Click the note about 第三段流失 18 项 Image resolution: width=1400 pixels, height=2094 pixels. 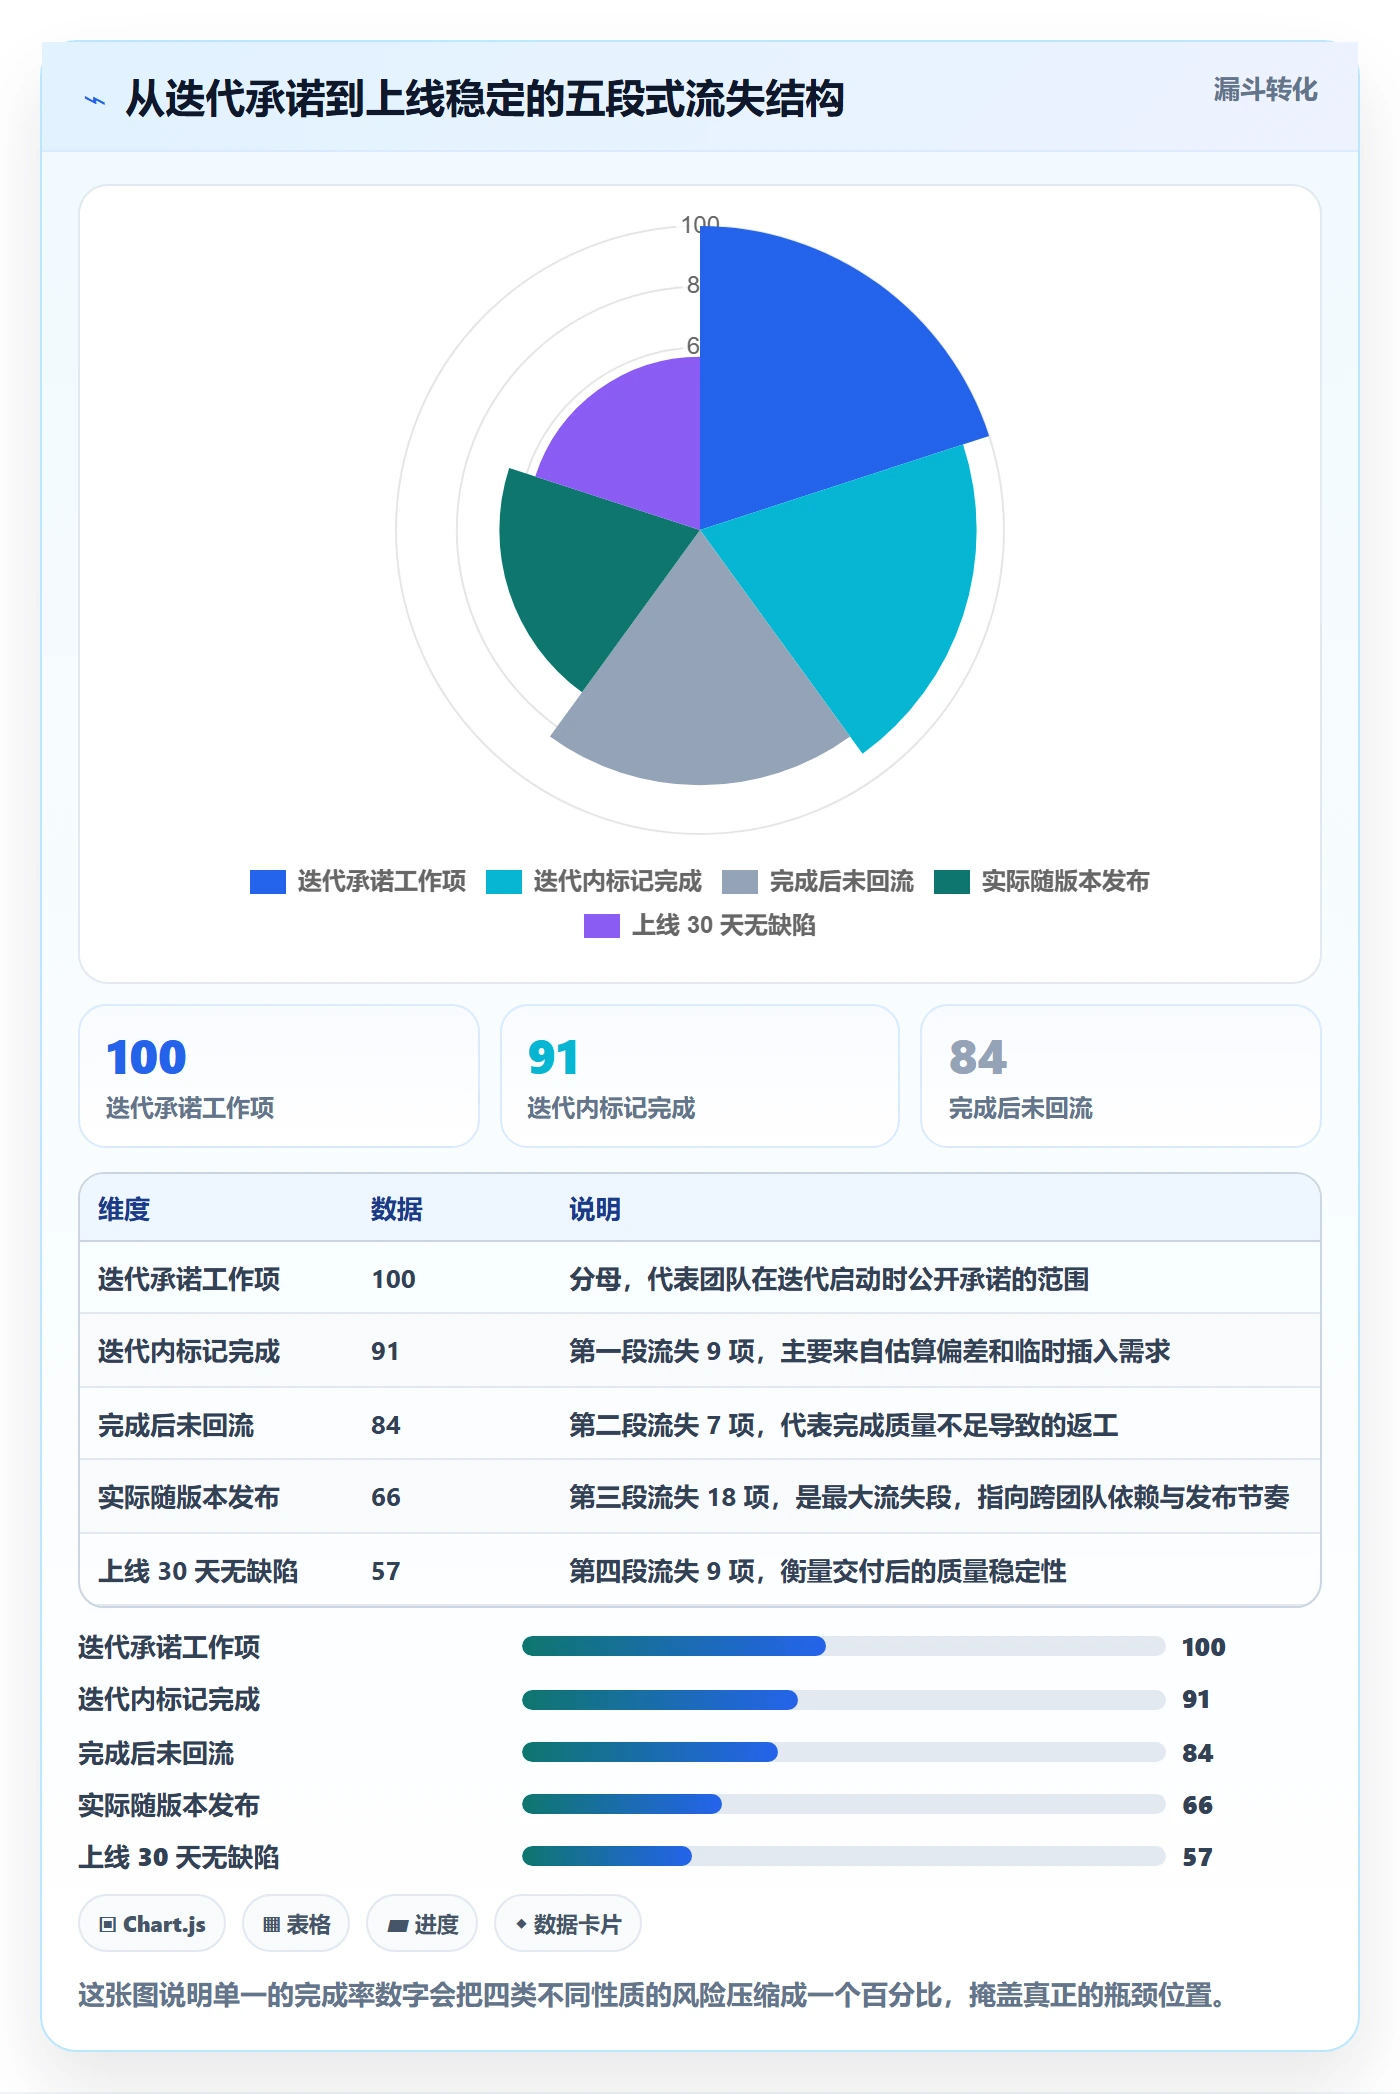929,1497
